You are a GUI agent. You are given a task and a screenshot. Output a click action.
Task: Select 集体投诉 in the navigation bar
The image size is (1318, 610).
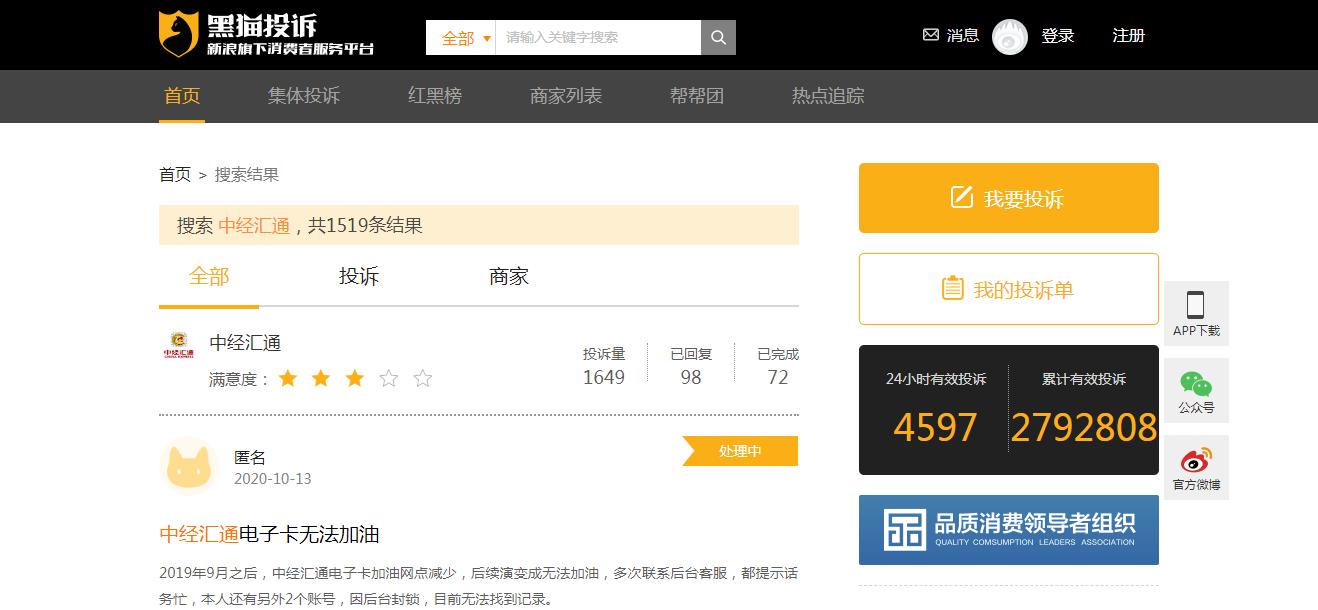(303, 96)
